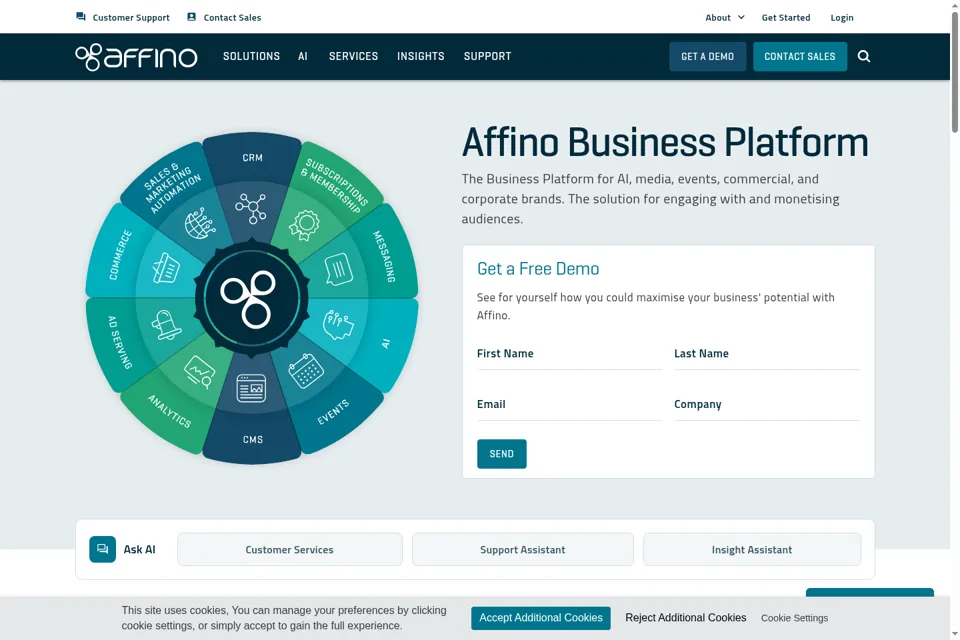
Task: Select the AI hand icon in the wheel
Action: pyautogui.click(x=338, y=325)
